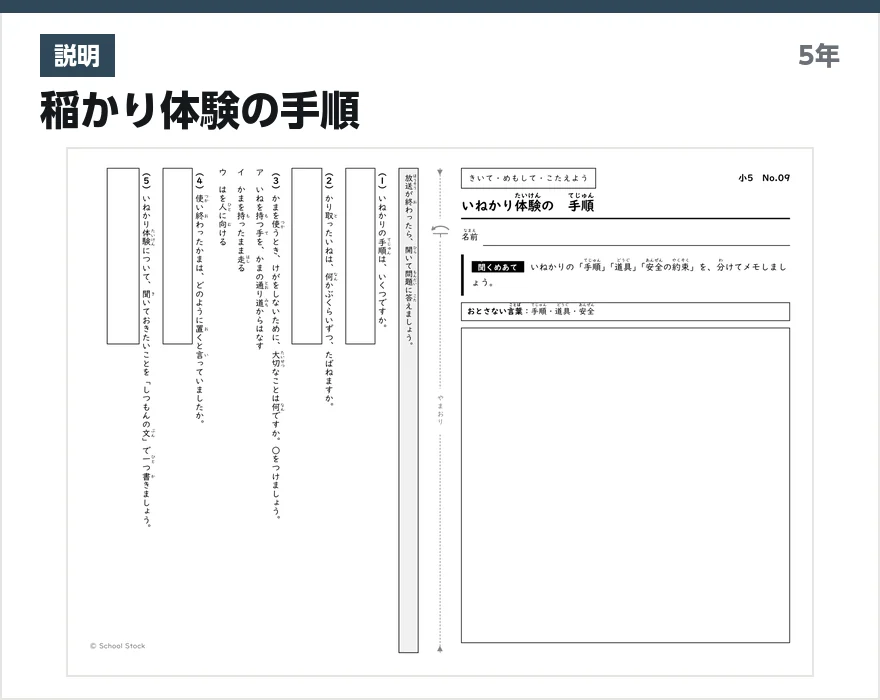Click question (4) 使い終わったかまは text
880x700 pixels.
tap(200, 298)
